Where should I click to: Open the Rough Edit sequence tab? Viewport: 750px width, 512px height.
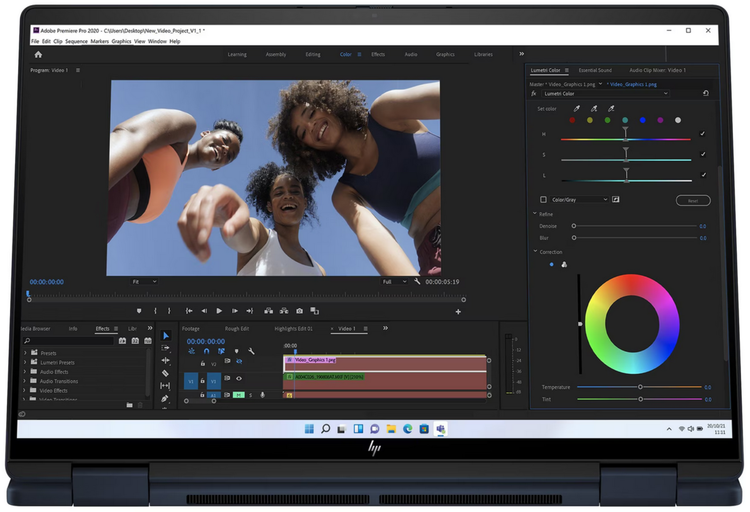pos(237,329)
